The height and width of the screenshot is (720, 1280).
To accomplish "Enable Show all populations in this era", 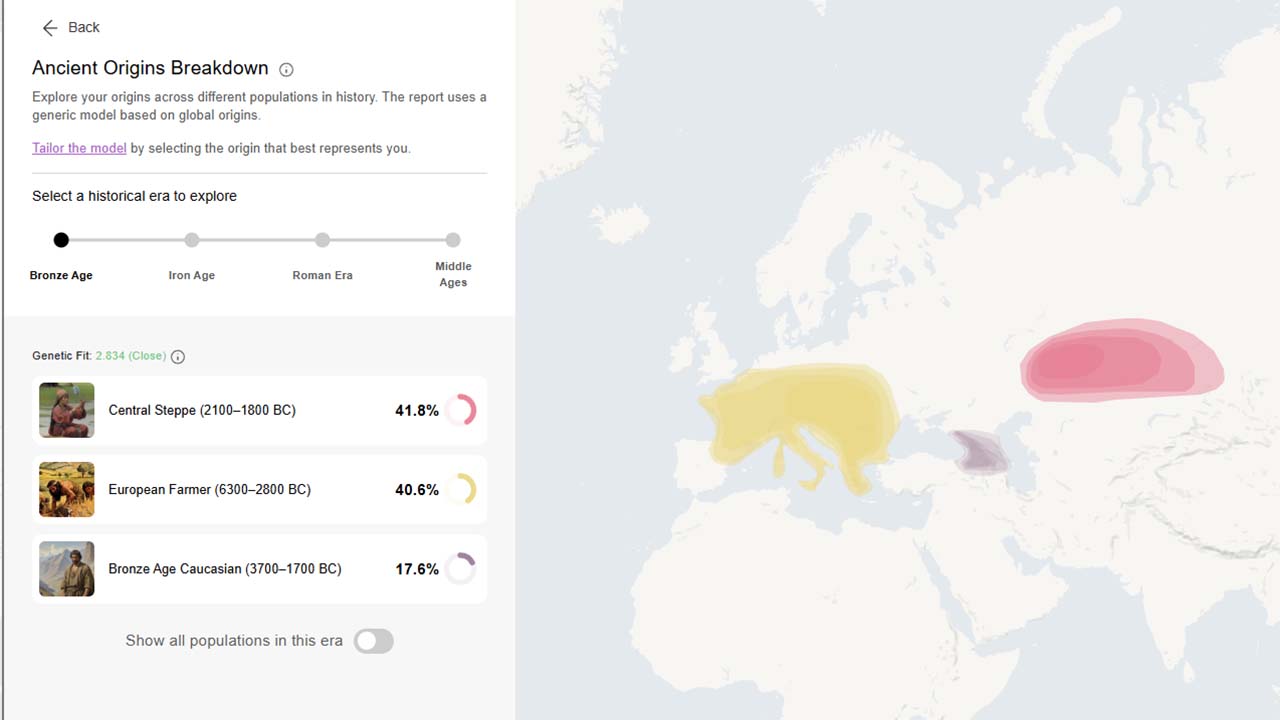I will 373,641.
